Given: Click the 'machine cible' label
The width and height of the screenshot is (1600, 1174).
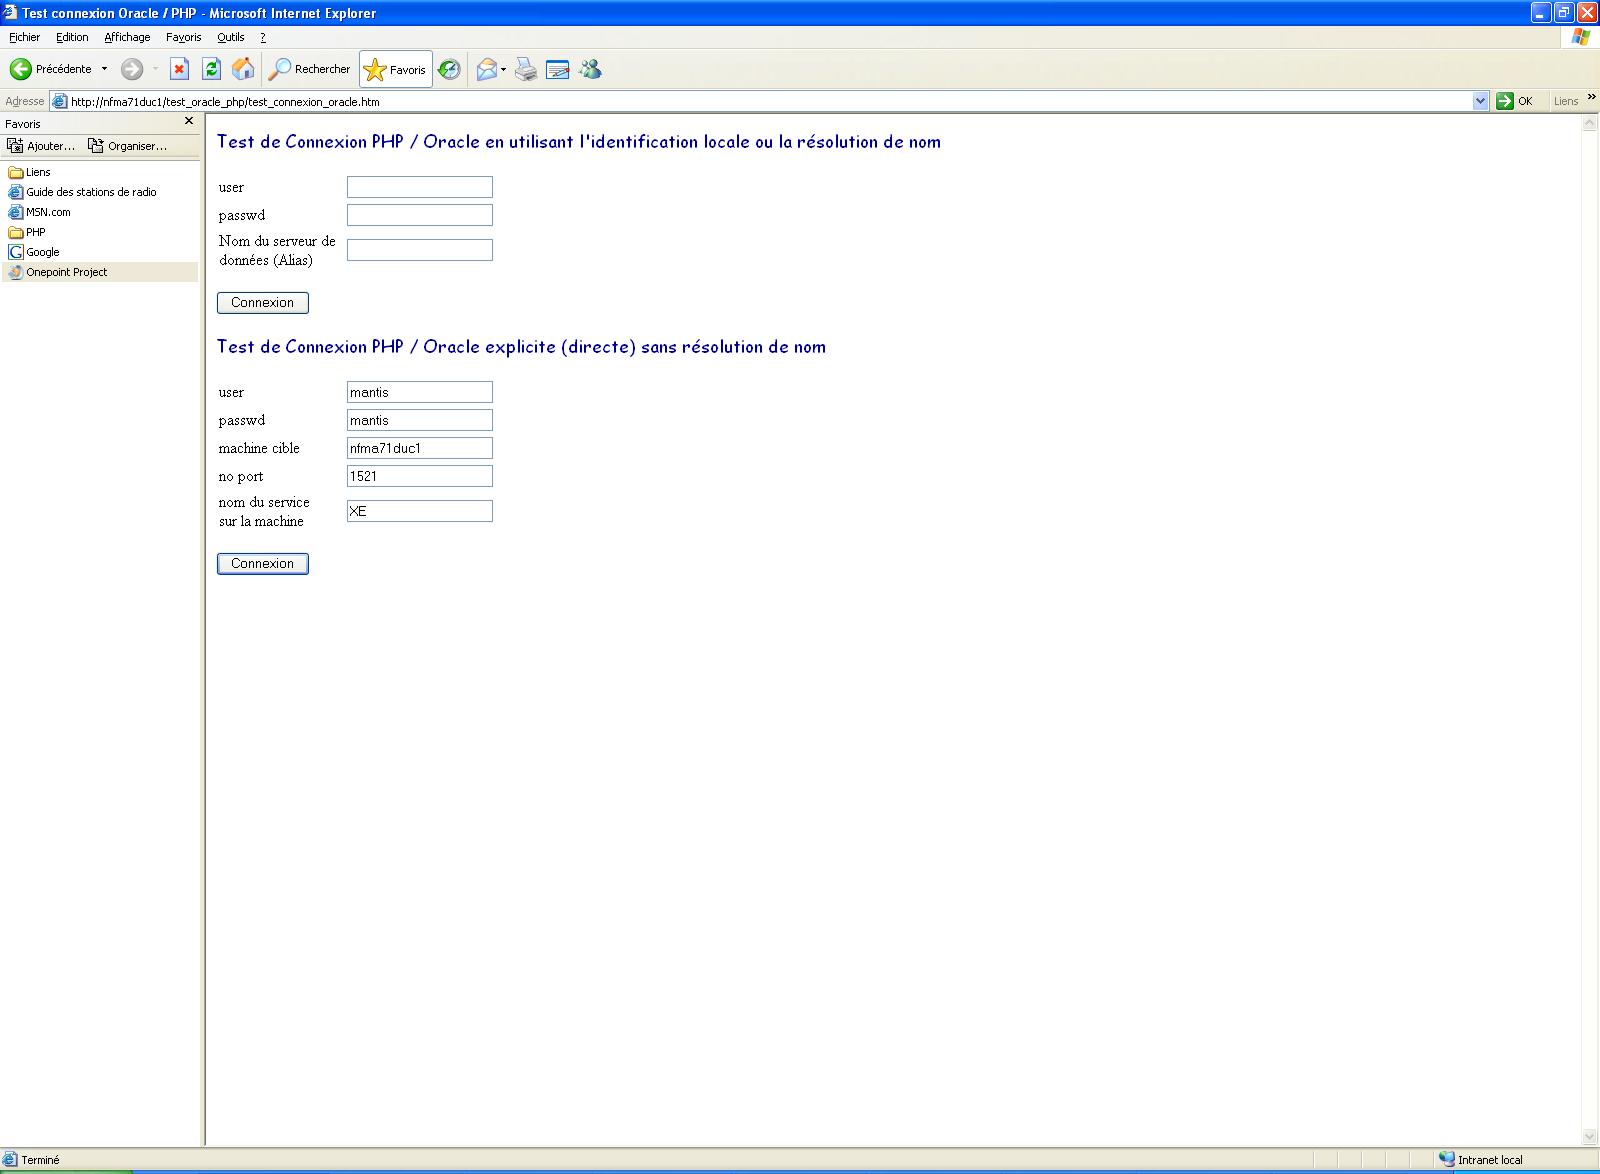Looking at the screenshot, I should click(x=259, y=448).
